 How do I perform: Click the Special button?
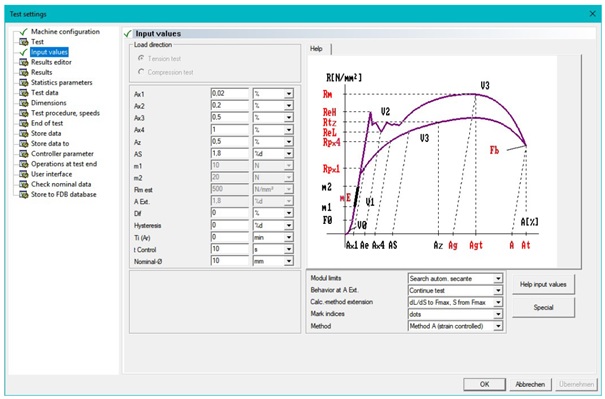click(x=543, y=308)
